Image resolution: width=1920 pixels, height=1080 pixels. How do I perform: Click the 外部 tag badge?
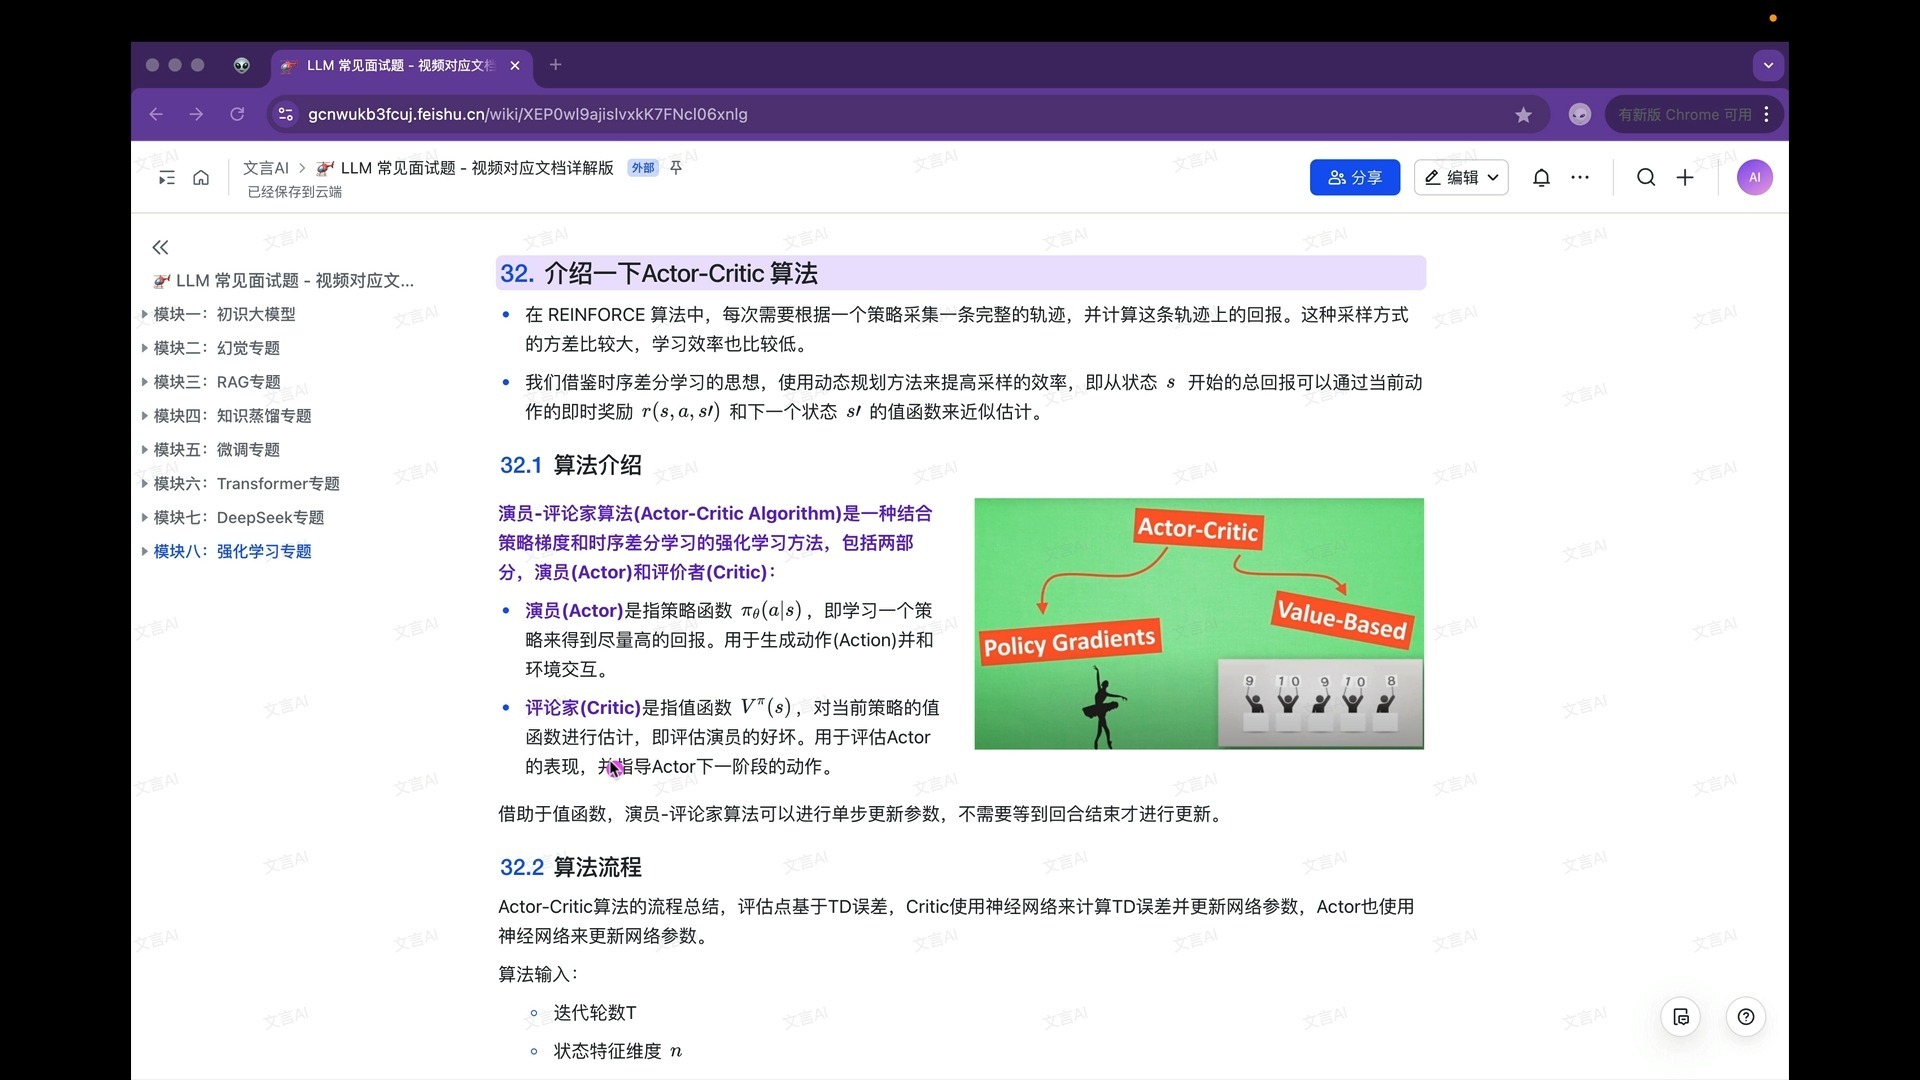point(643,168)
